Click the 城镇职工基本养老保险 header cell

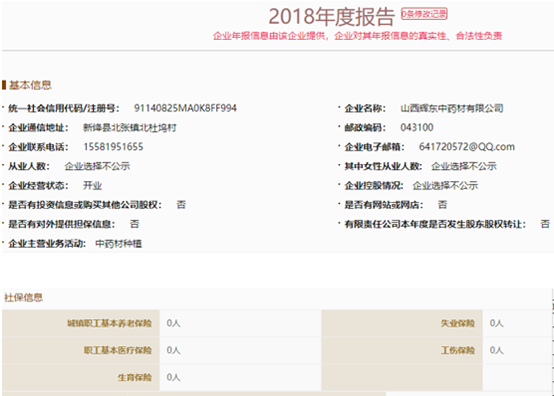pyautogui.click(x=81, y=323)
